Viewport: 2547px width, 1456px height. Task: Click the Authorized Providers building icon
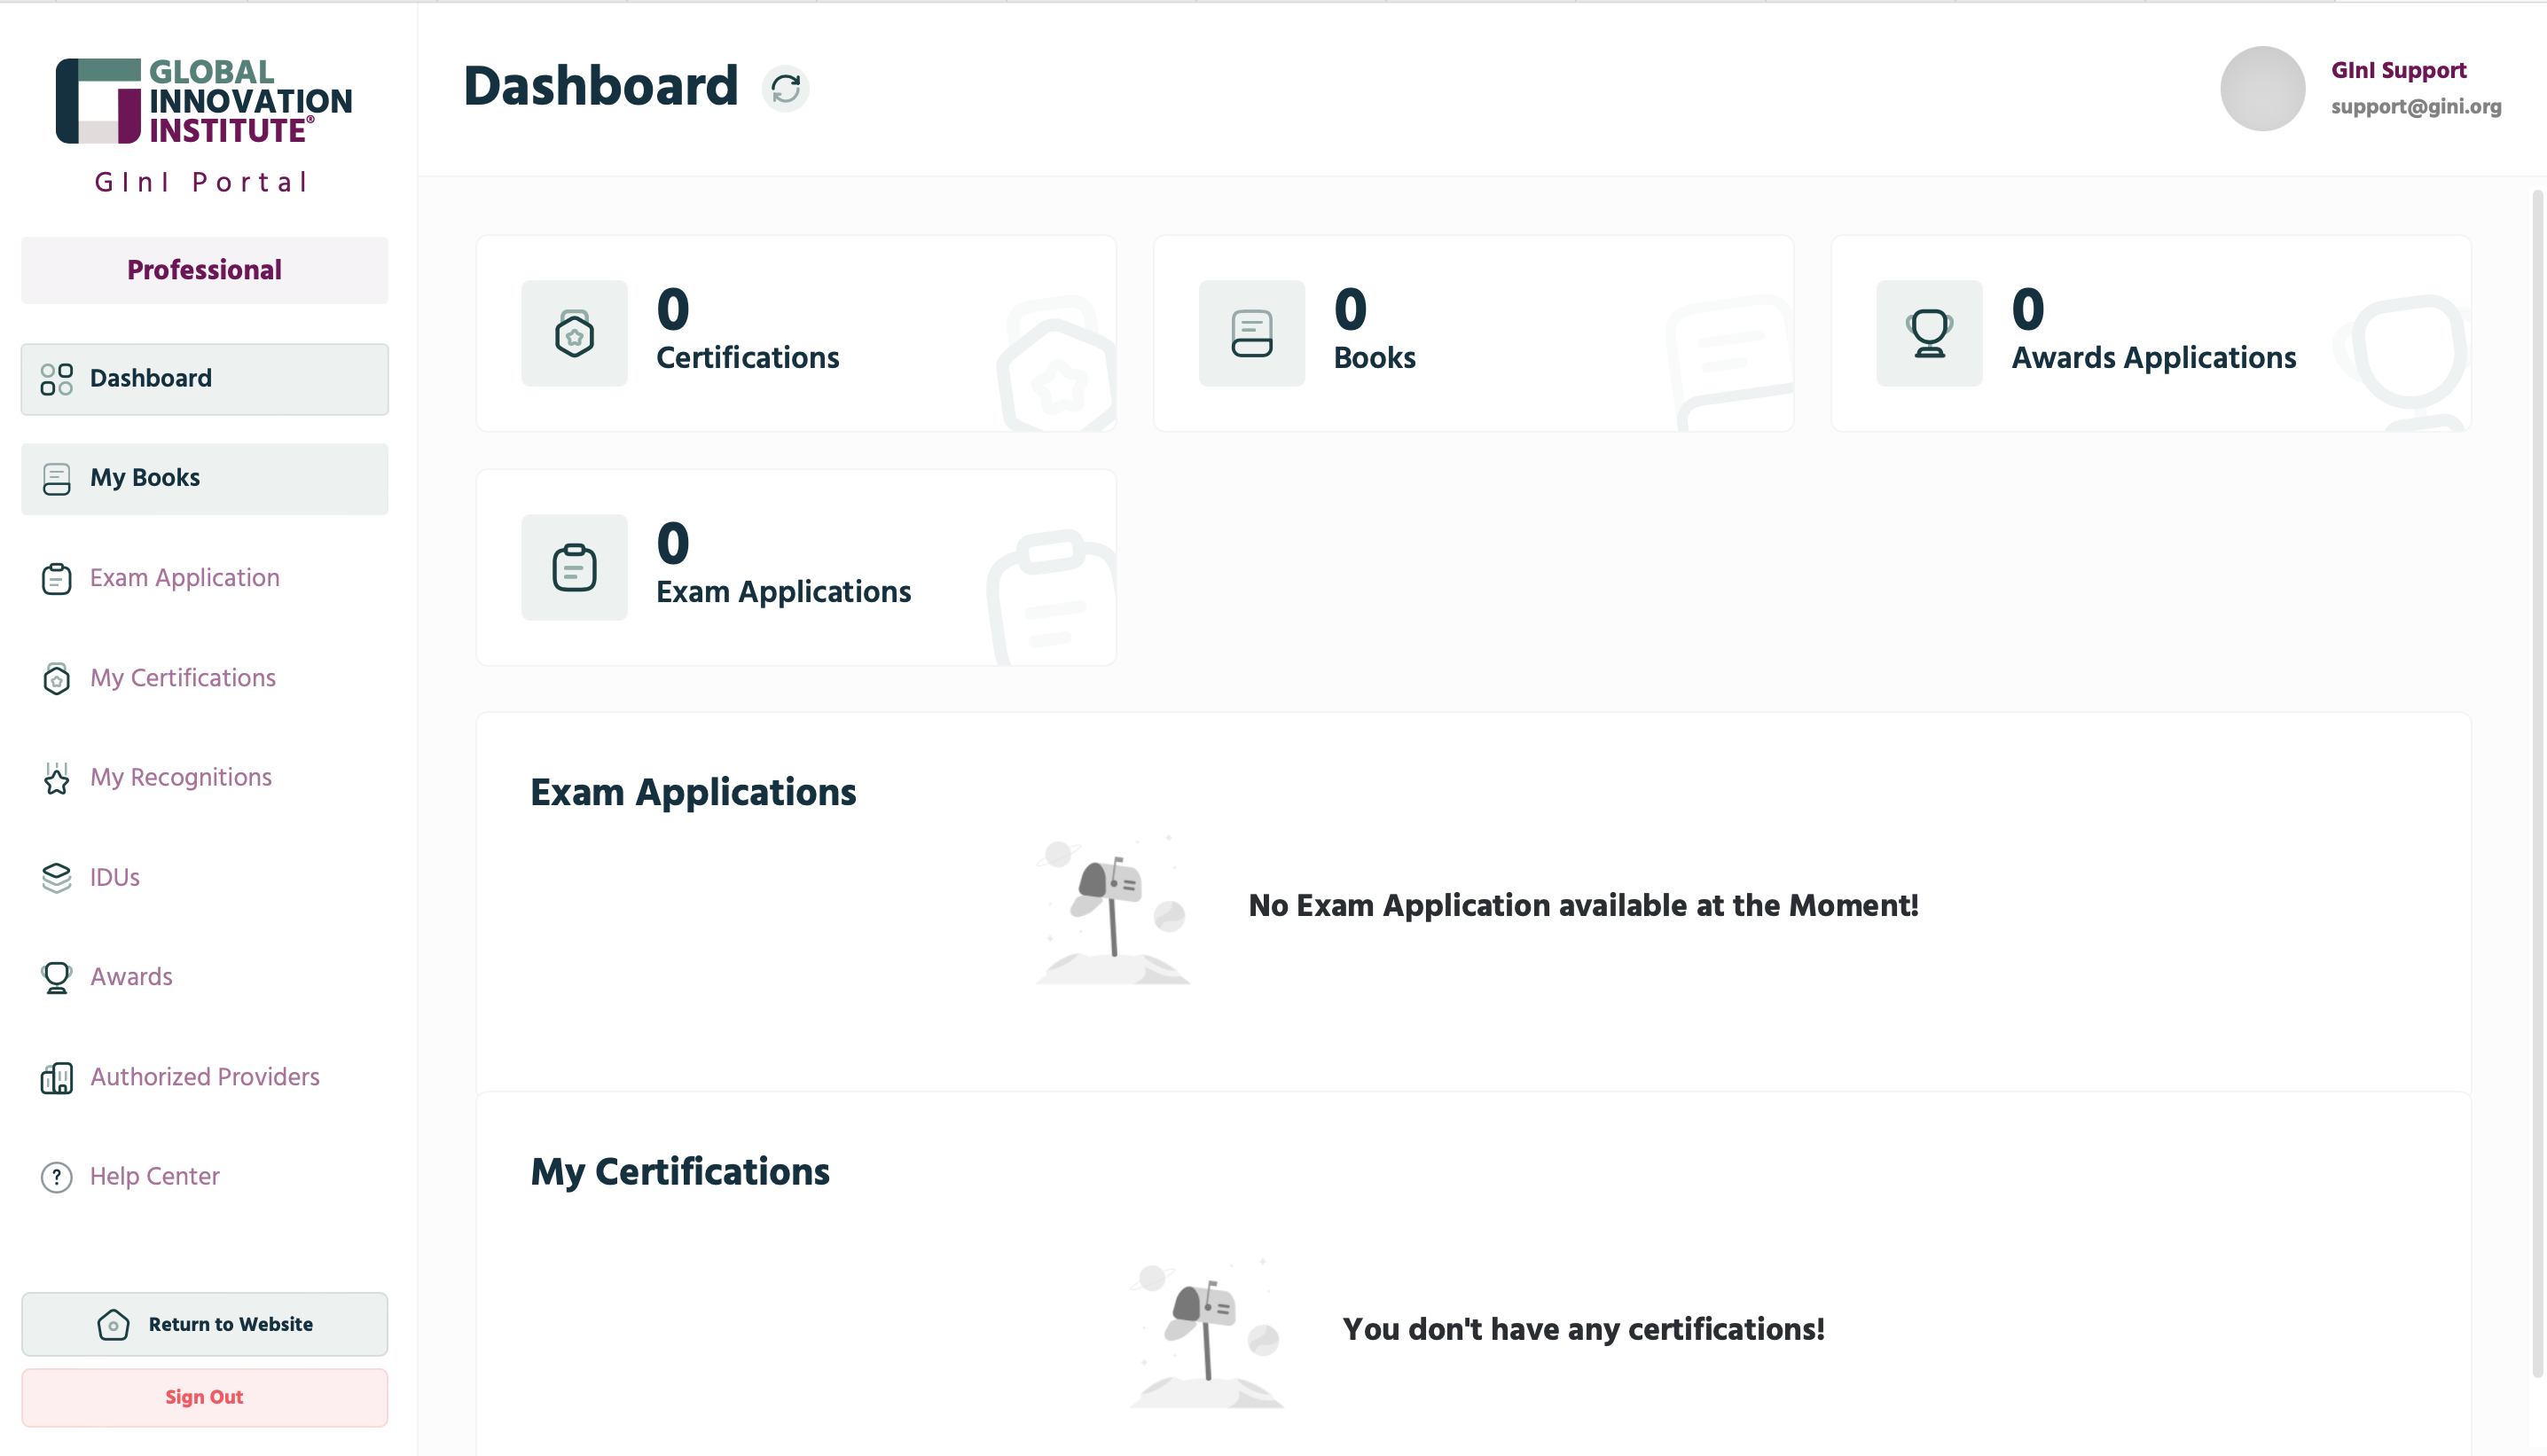(56, 1077)
